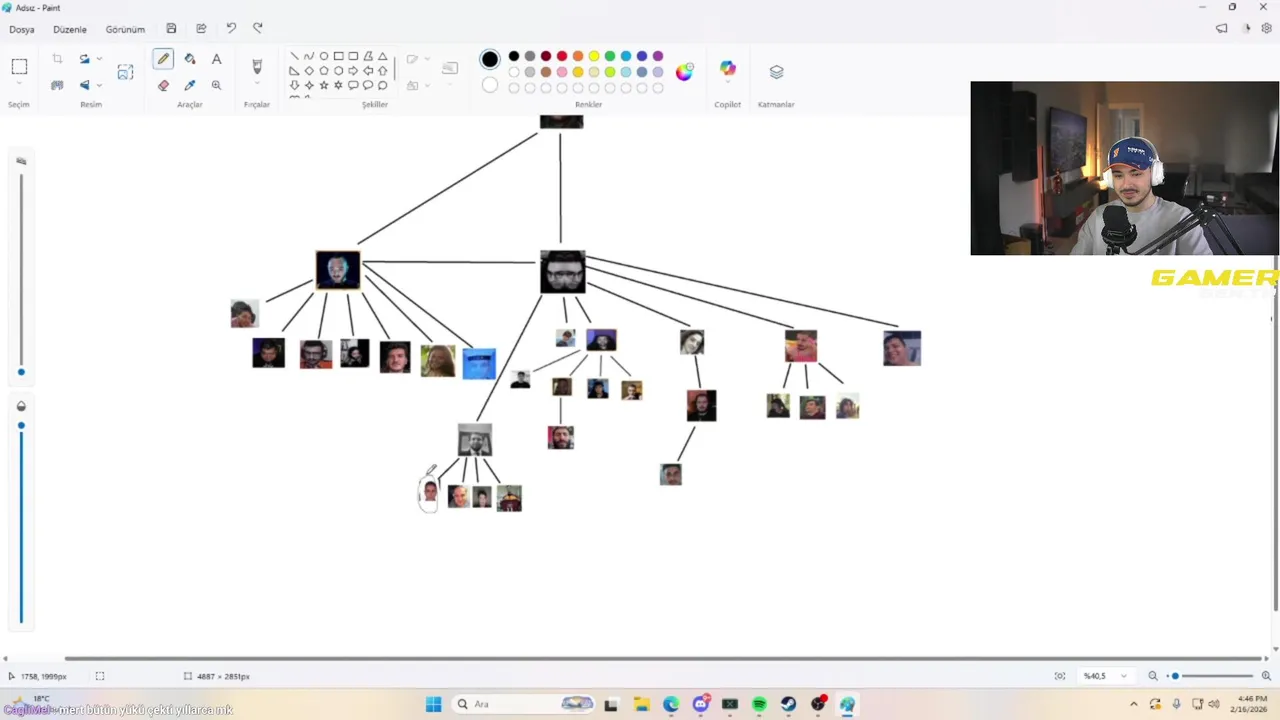Viewport: 1280px width, 720px height.
Task: Click the brush size vertical slider
Action: click(21, 273)
